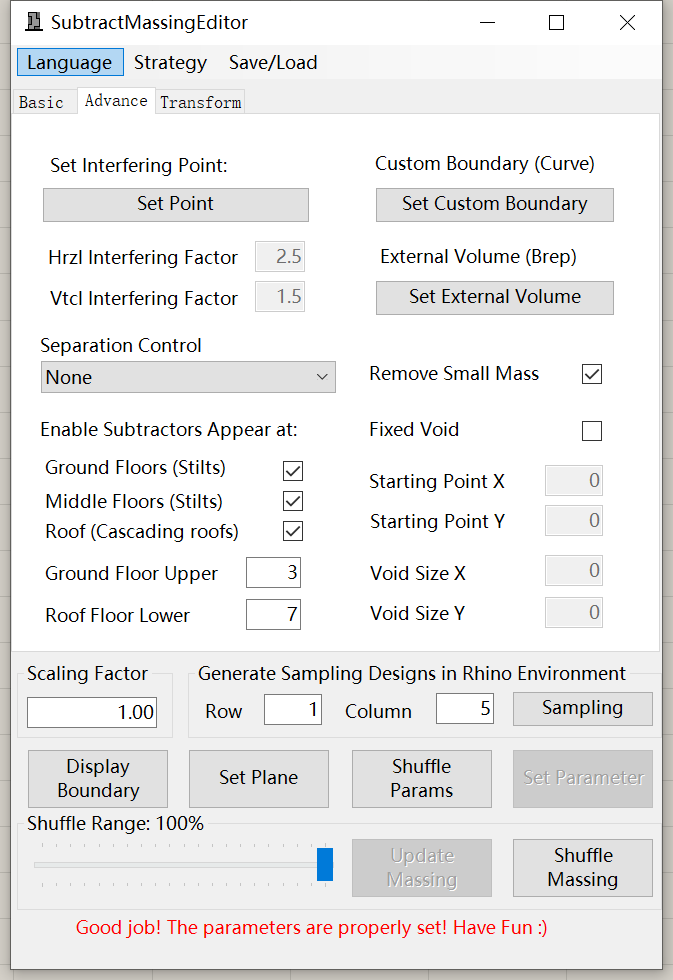Open the Strategy menu
This screenshot has width=673, height=980.
coord(170,62)
